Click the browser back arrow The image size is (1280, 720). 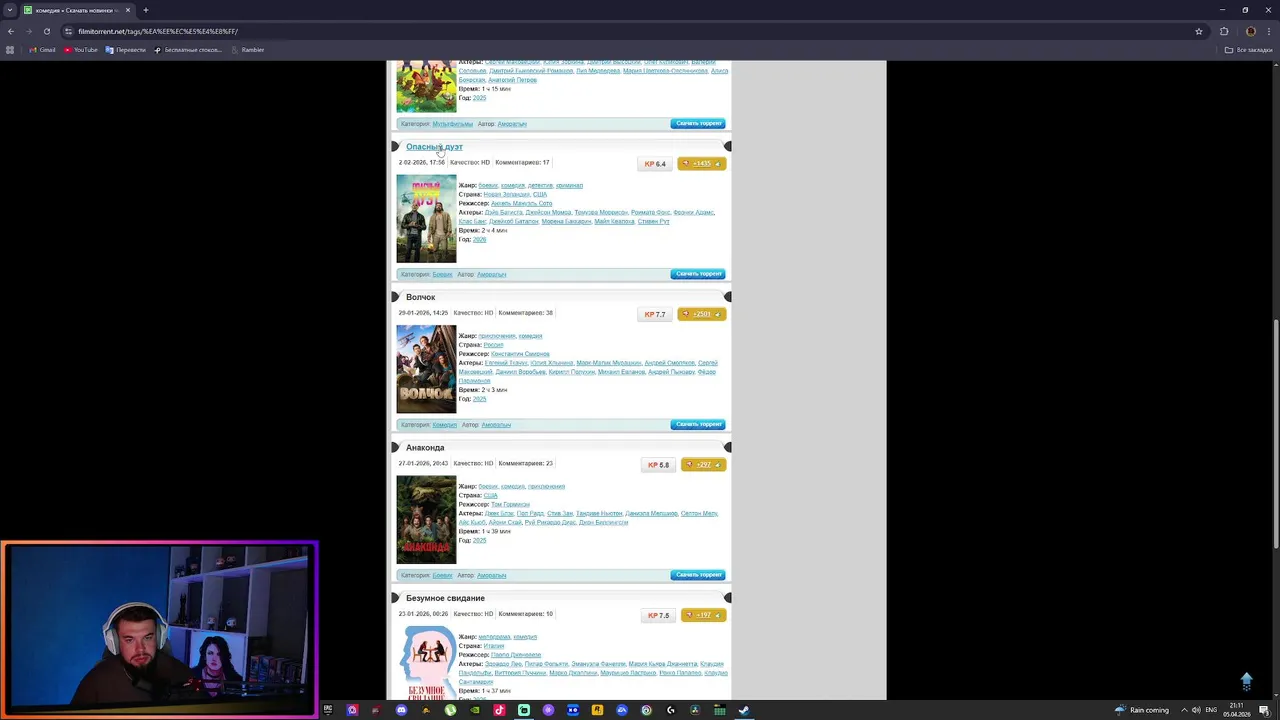(10, 31)
